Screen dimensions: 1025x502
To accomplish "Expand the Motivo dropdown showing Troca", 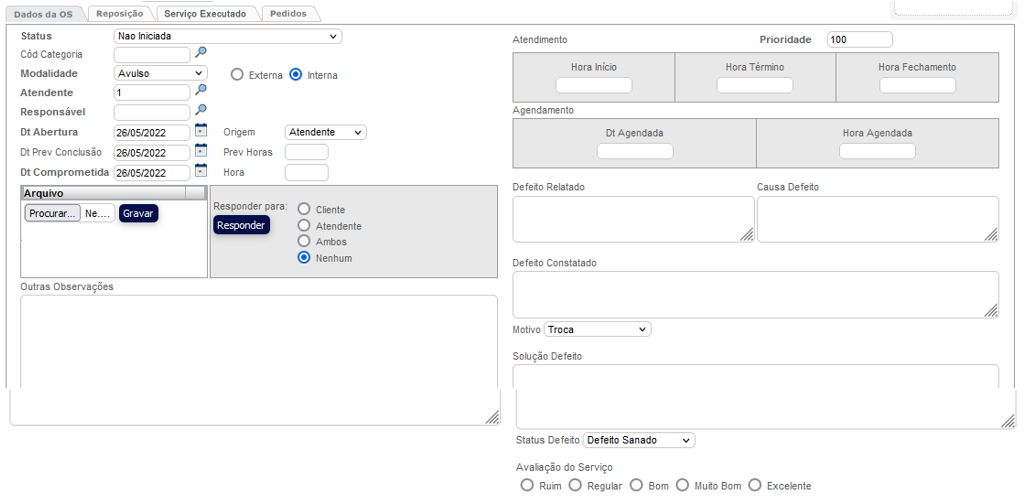I will pyautogui.click(x=598, y=329).
